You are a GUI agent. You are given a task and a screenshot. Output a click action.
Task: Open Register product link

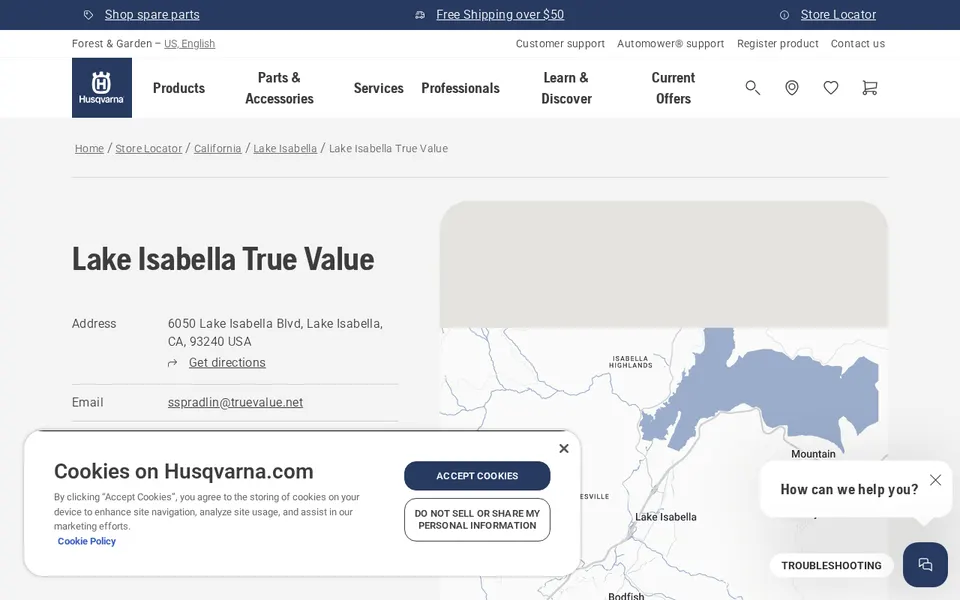click(x=778, y=43)
